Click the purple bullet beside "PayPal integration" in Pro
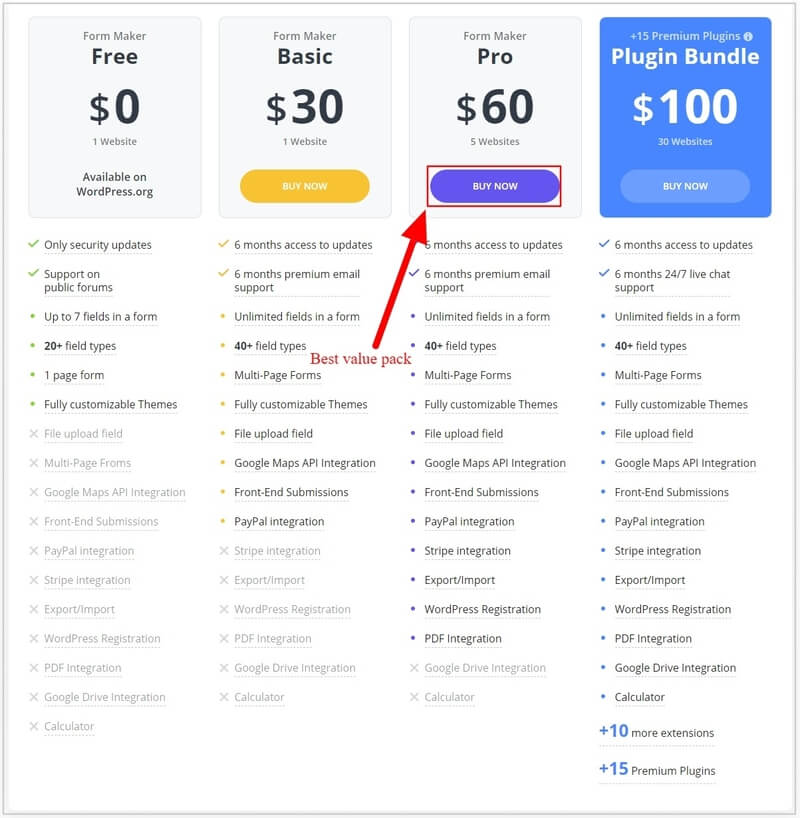This screenshot has height=818, width=800. [x=414, y=522]
